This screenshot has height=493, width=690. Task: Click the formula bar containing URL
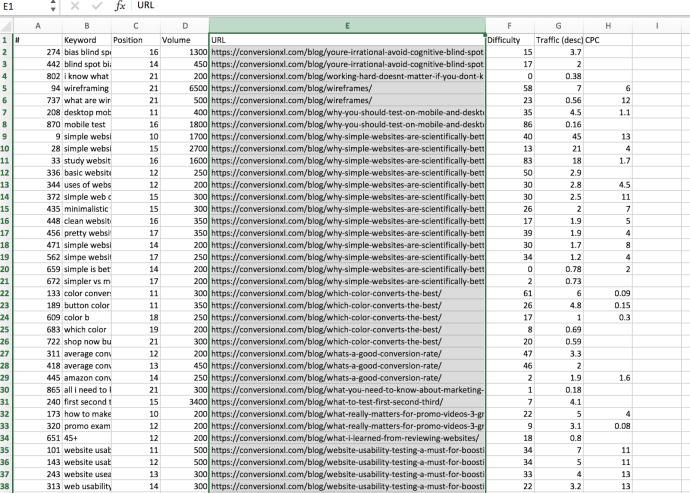pos(411,6)
